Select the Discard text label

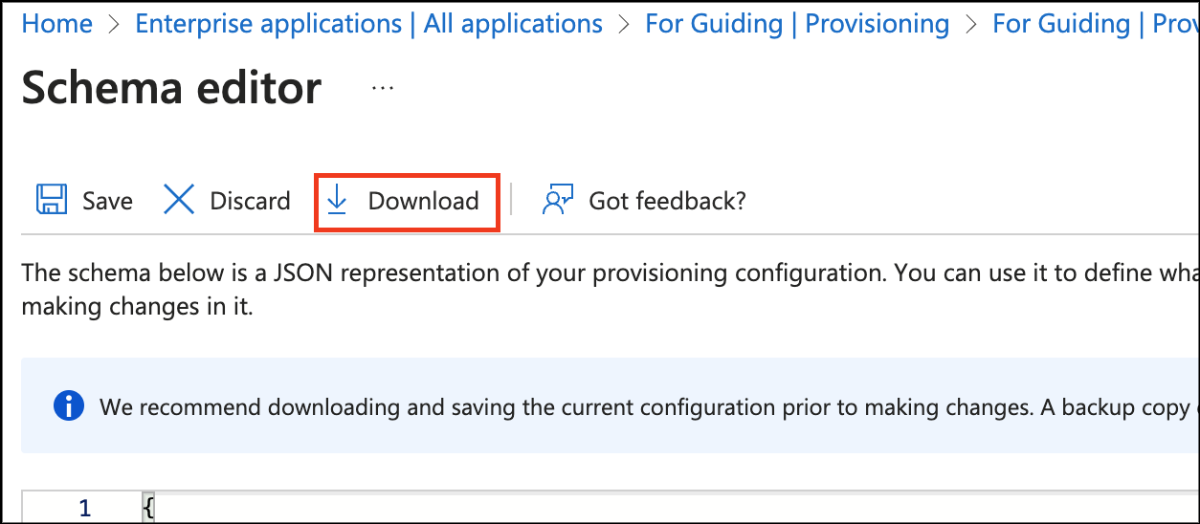tap(250, 201)
